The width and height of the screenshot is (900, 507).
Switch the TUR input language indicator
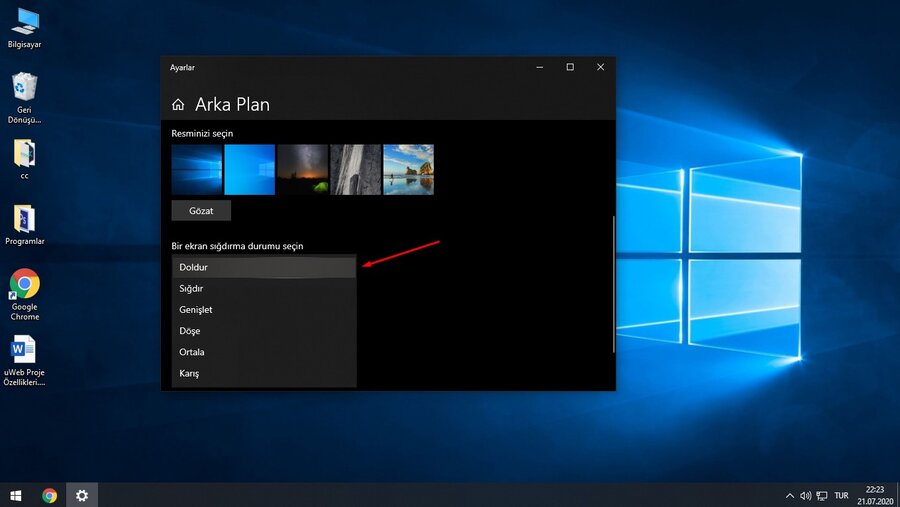click(x=841, y=496)
